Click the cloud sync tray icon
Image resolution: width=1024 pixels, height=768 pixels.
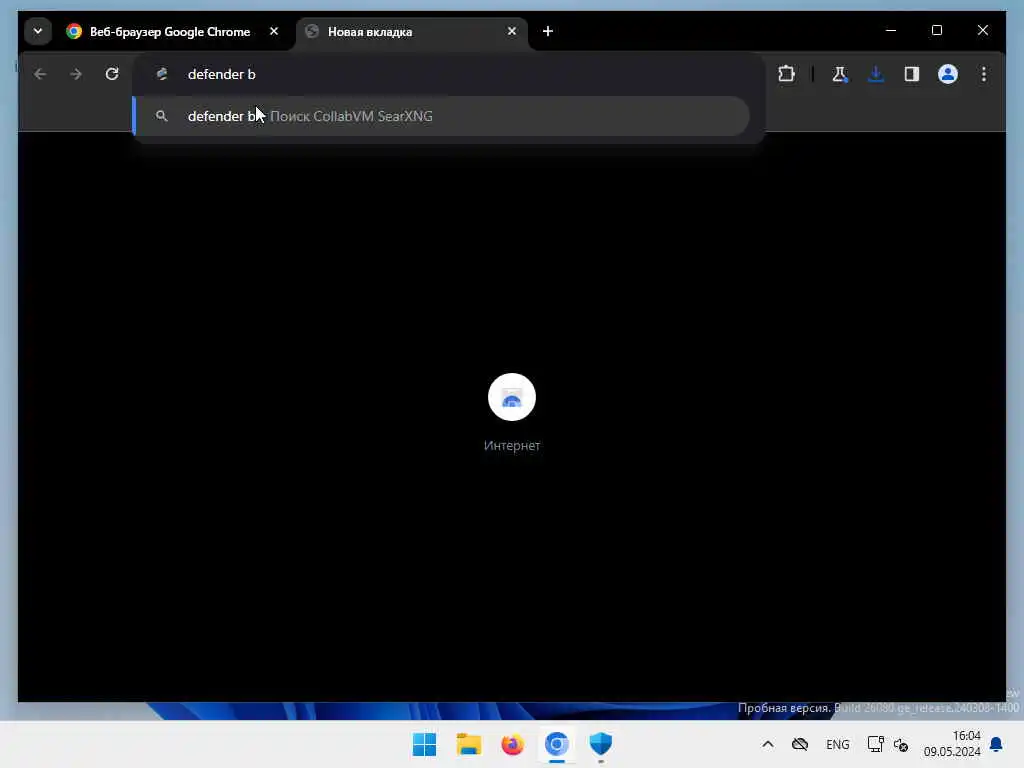coord(800,744)
